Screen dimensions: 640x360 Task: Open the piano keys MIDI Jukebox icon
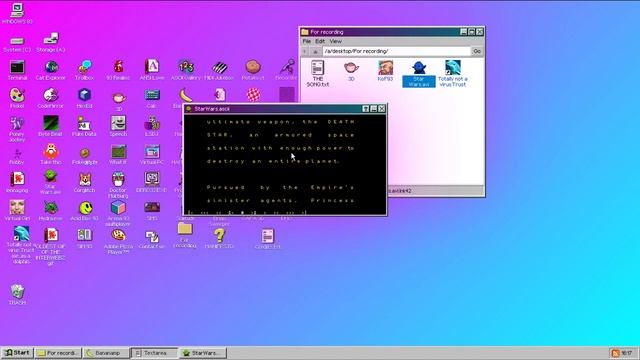(220, 70)
